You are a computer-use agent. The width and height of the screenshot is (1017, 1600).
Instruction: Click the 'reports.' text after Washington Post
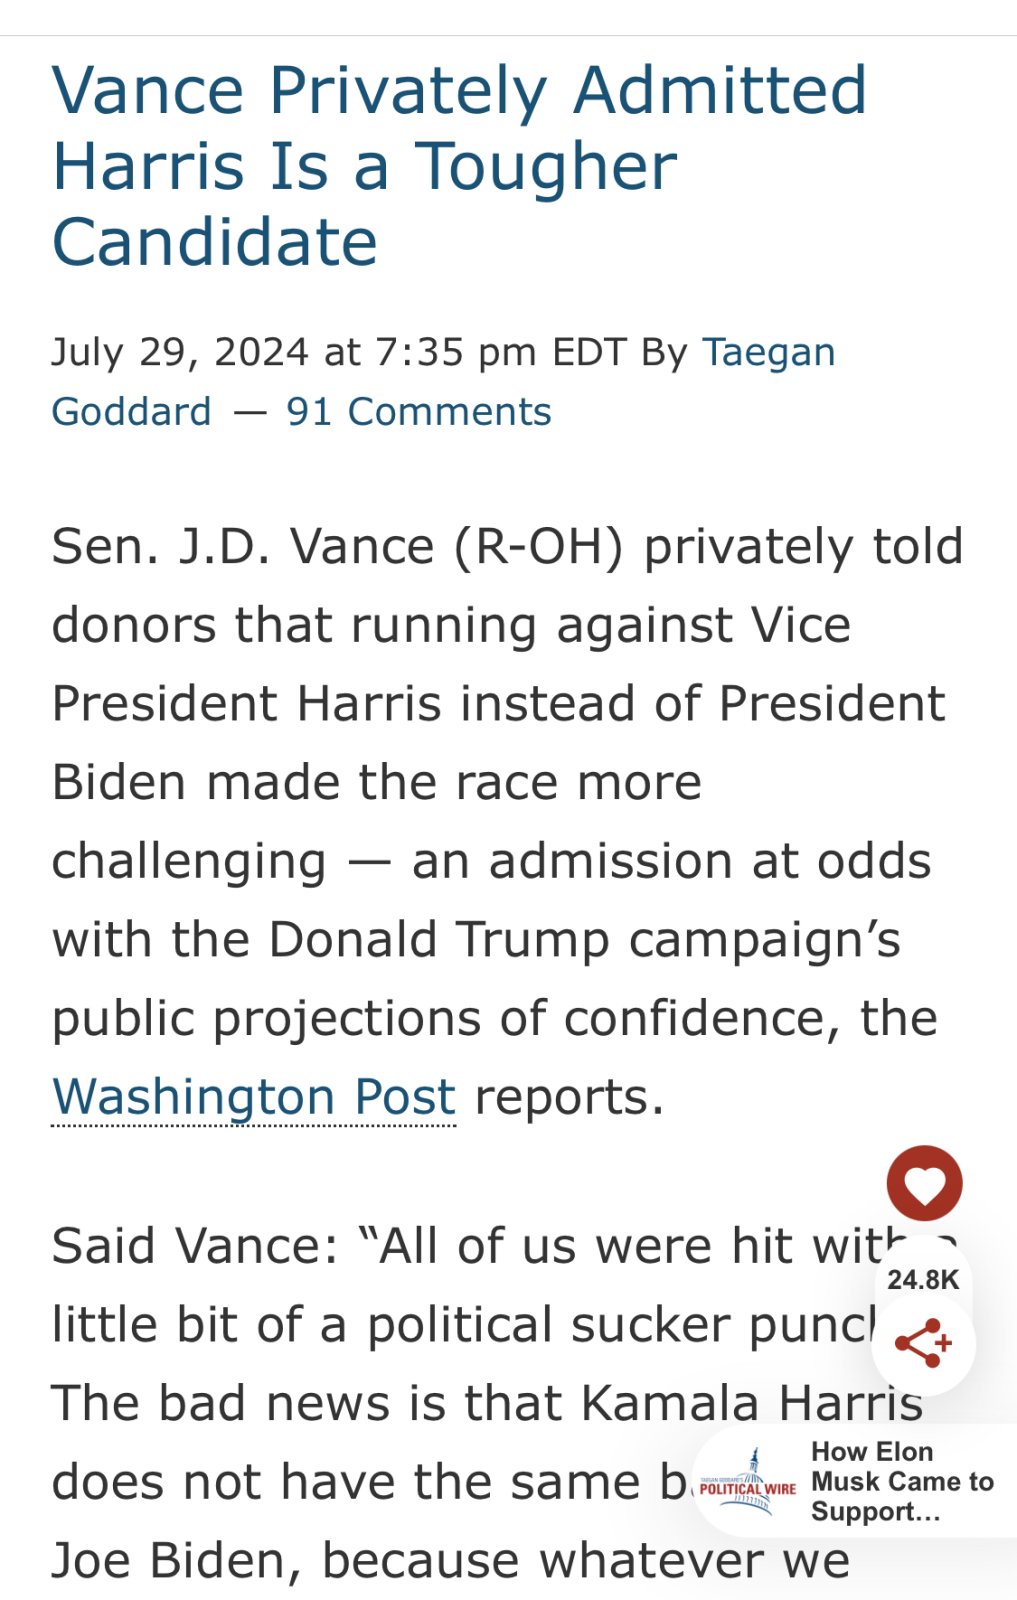tap(569, 1097)
